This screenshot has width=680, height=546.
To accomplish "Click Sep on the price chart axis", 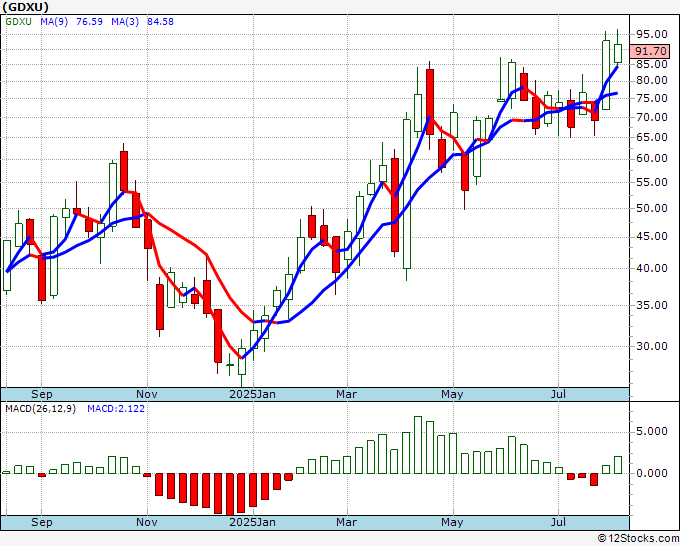I will (42, 394).
